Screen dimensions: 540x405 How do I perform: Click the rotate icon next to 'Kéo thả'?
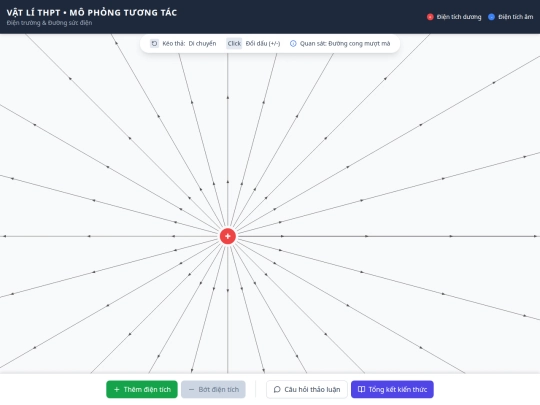pos(154,43)
